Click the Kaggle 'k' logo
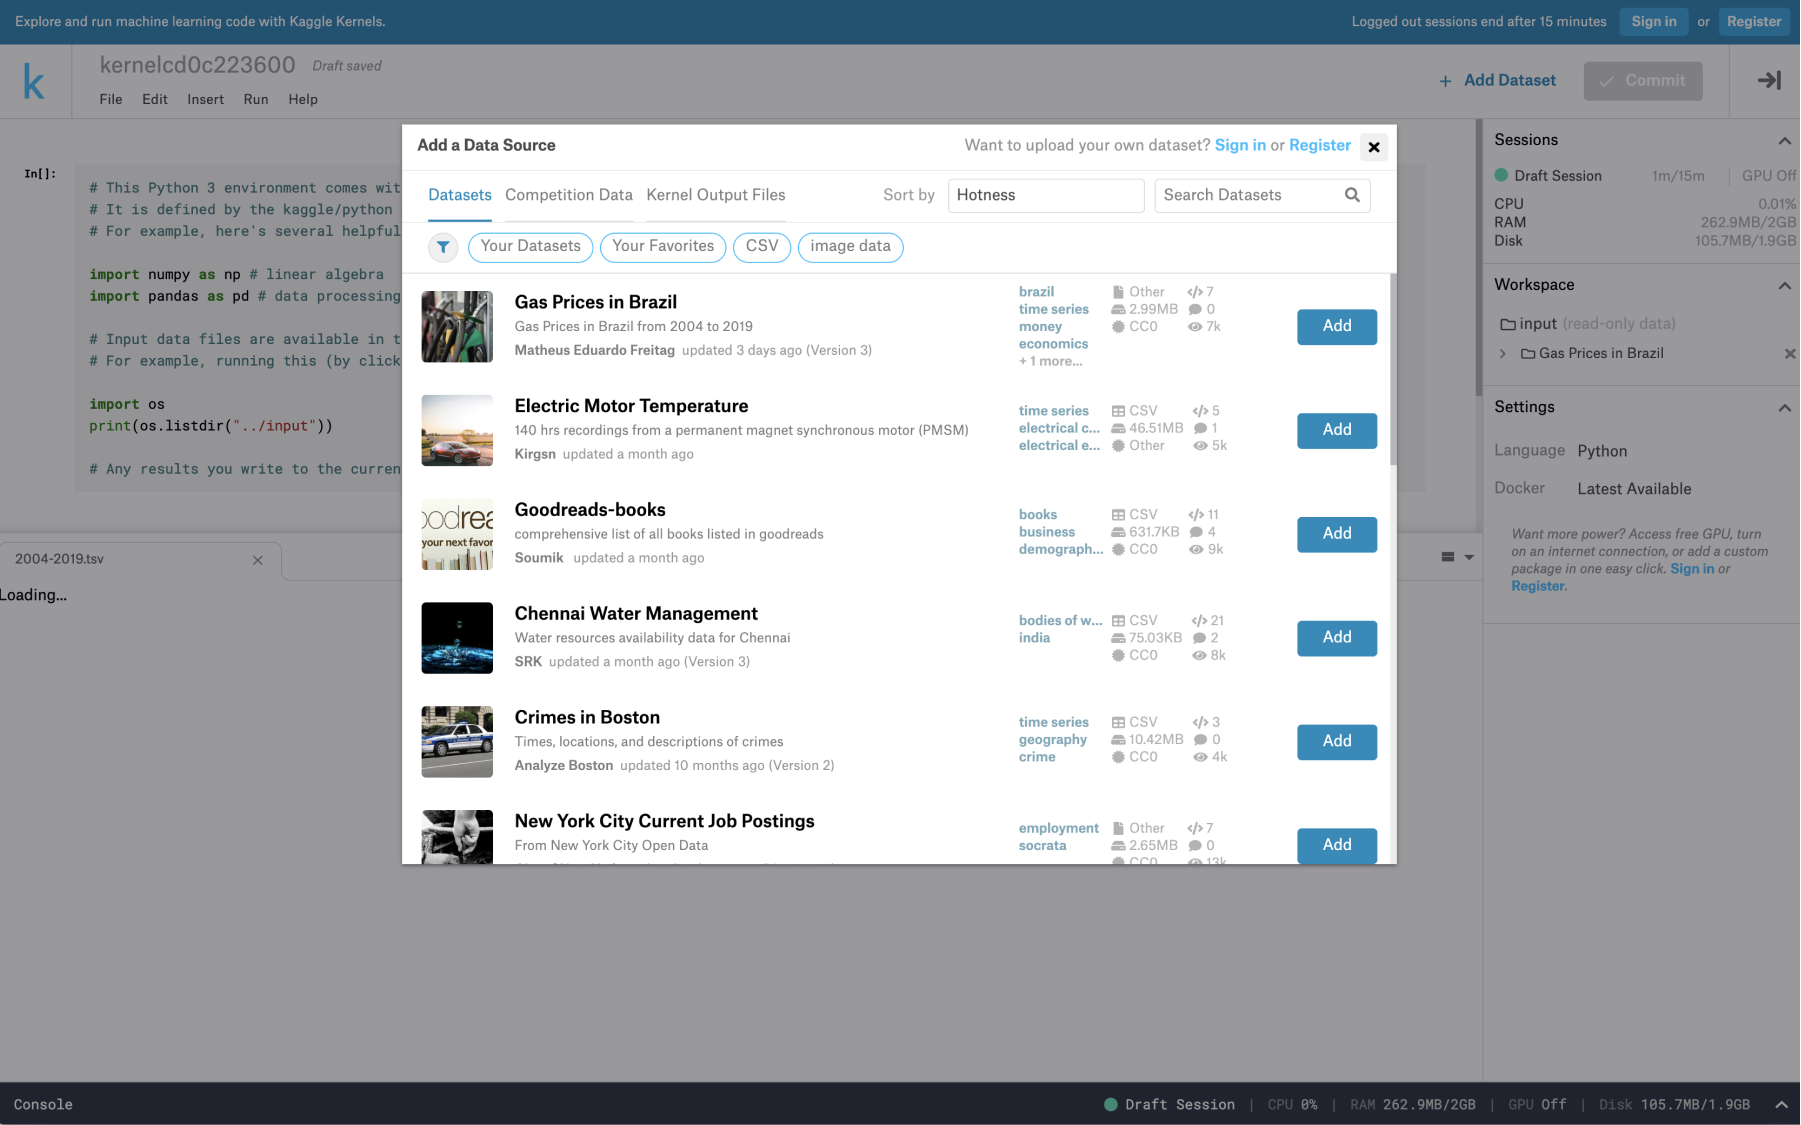The height and width of the screenshot is (1125, 1801). 34,82
